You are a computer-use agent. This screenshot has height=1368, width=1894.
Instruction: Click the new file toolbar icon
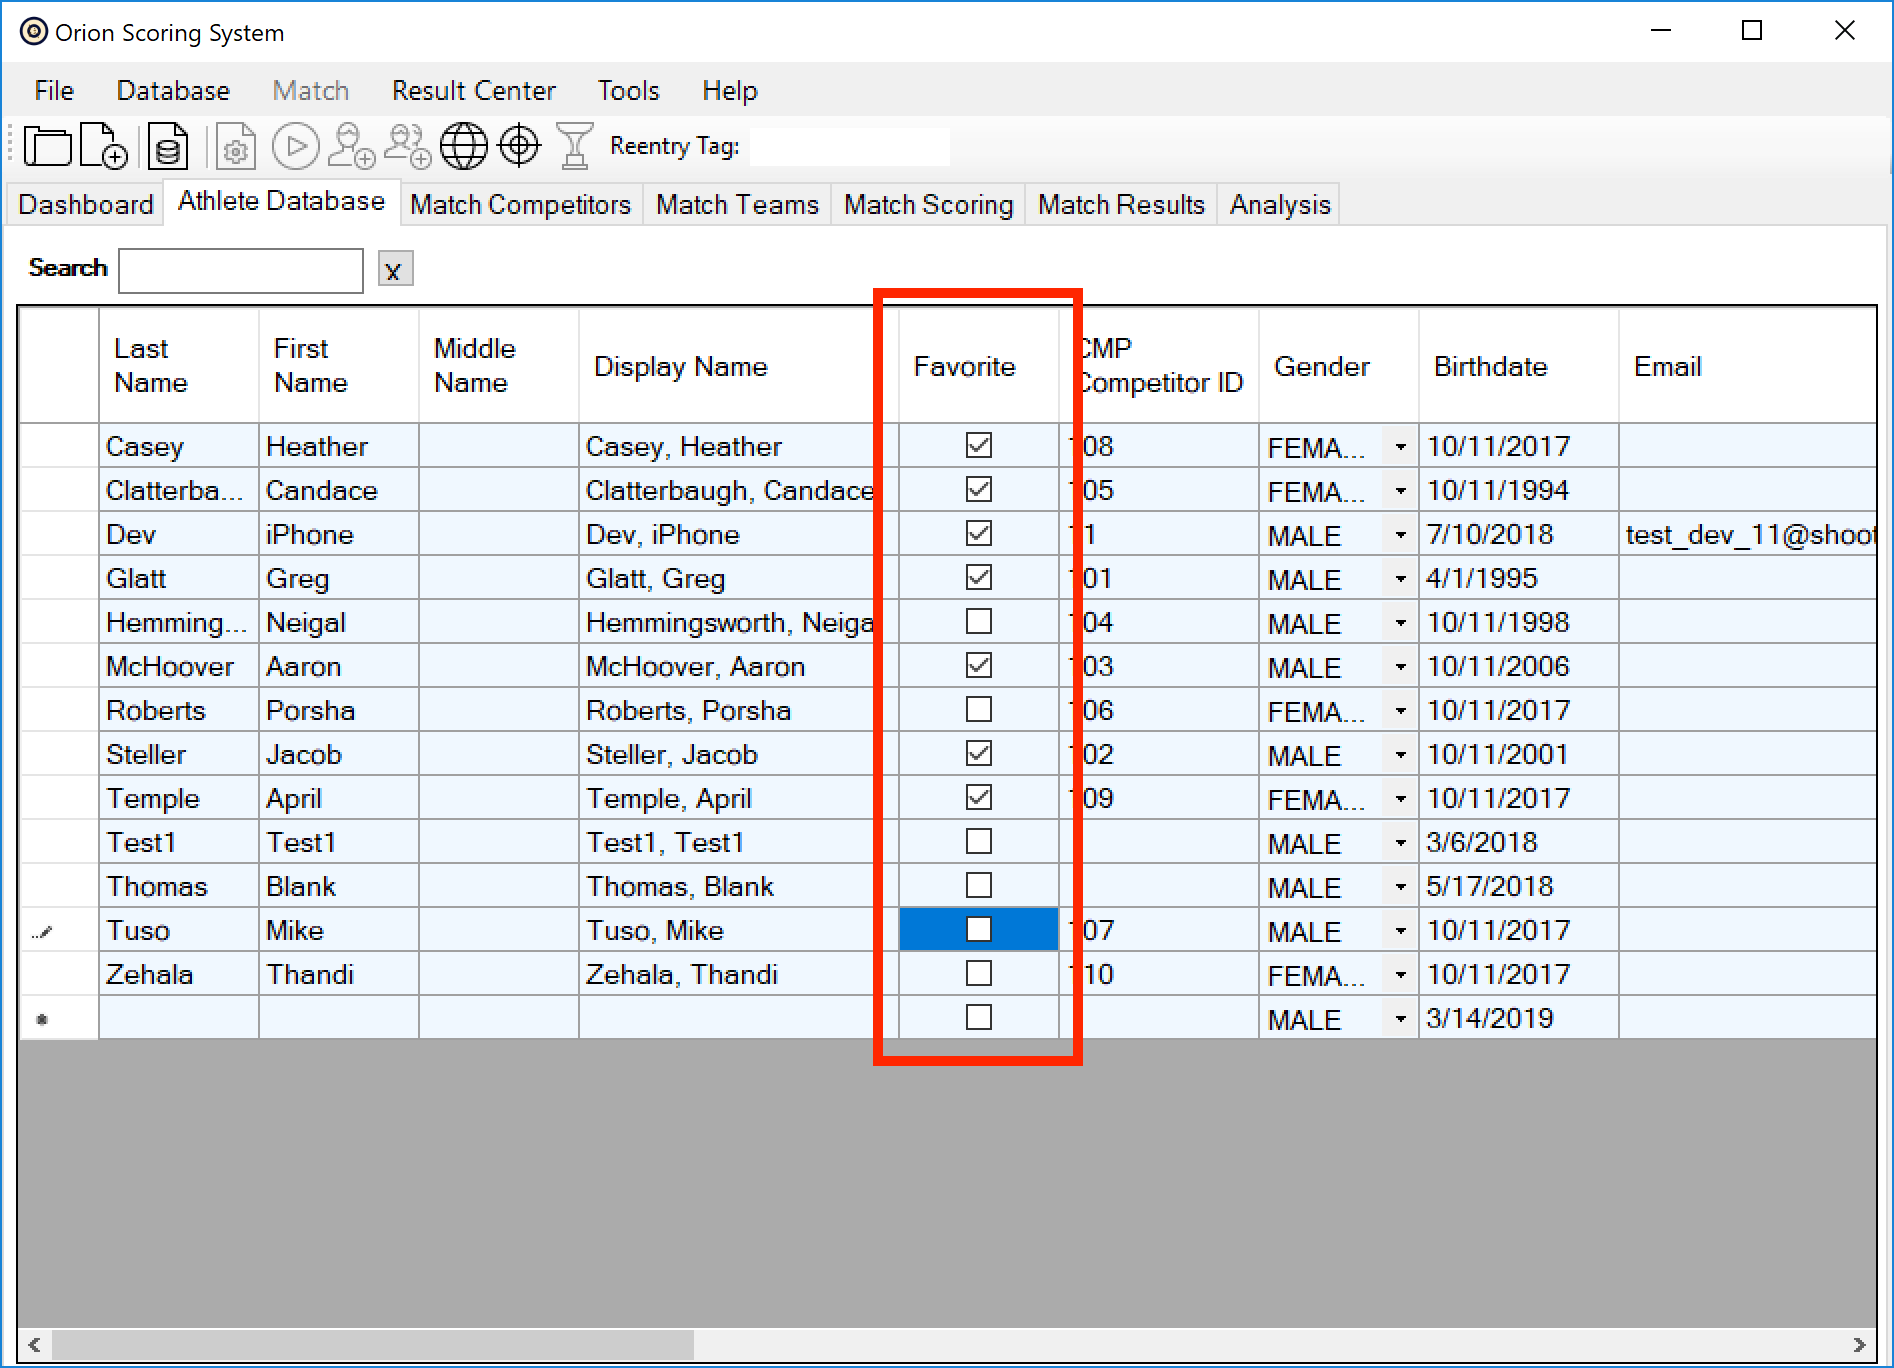click(x=103, y=146)
